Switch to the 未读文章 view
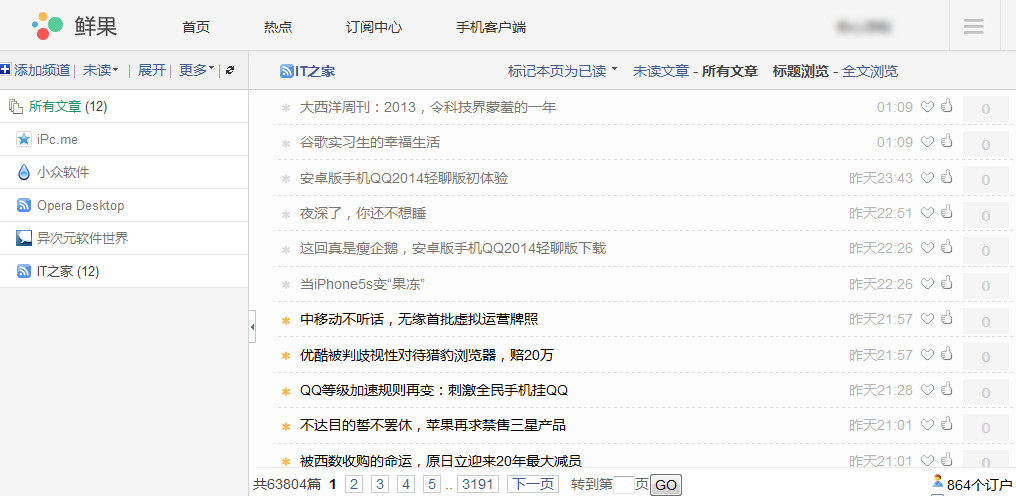 pyautogui.click(x=661, y=71)
